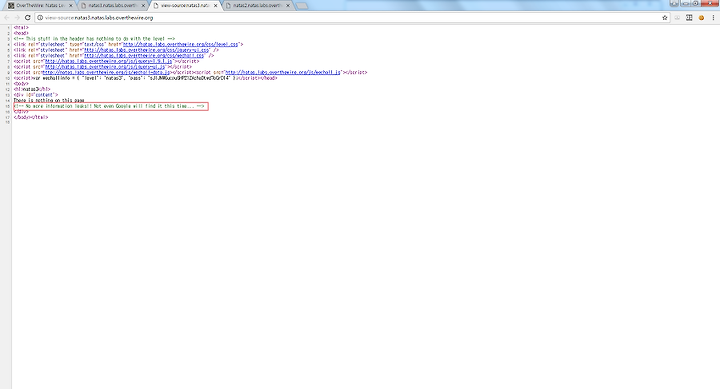
Task: Close the first natas3.natas.labs tab
Action: pos(143,6)
